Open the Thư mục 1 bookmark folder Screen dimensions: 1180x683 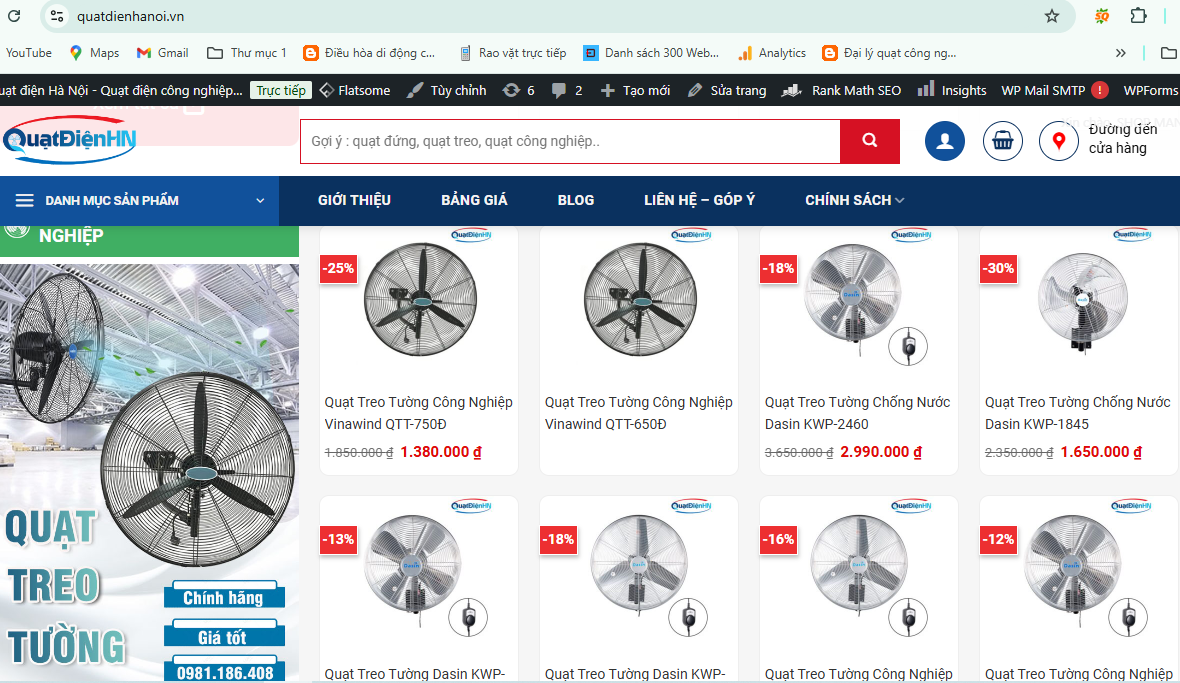[247, 53]
